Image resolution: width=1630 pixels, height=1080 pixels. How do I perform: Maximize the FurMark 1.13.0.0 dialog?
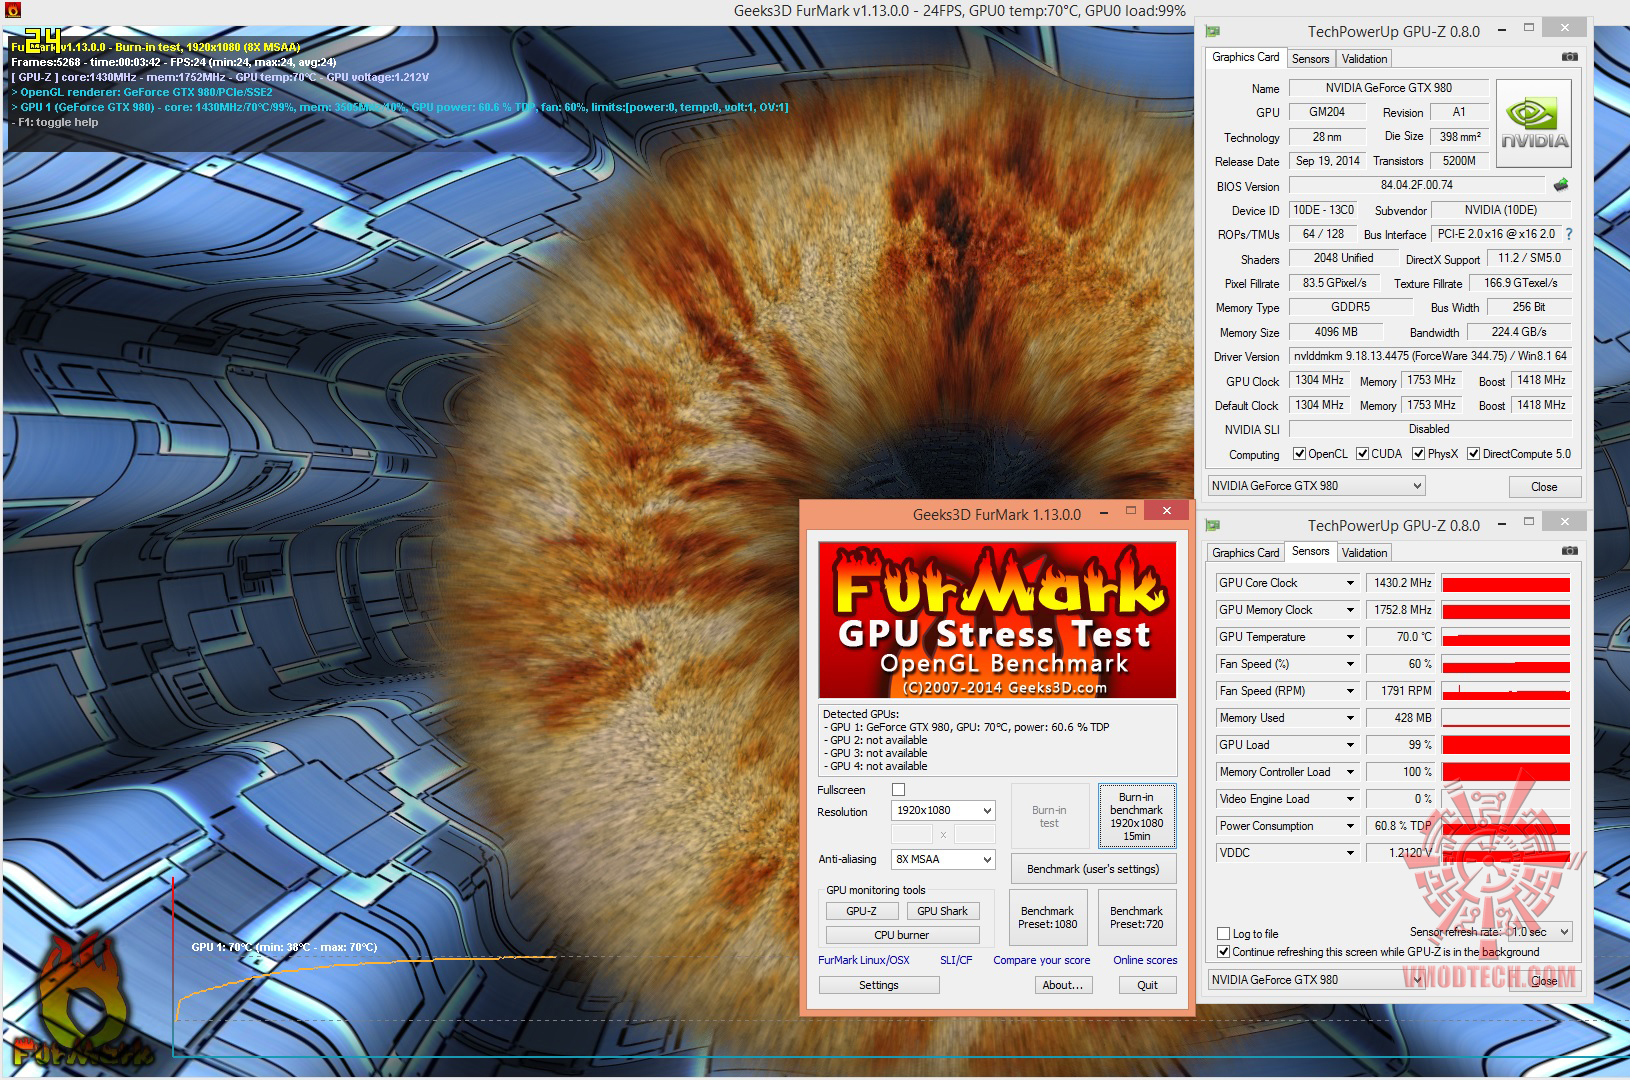point(1131,511)
